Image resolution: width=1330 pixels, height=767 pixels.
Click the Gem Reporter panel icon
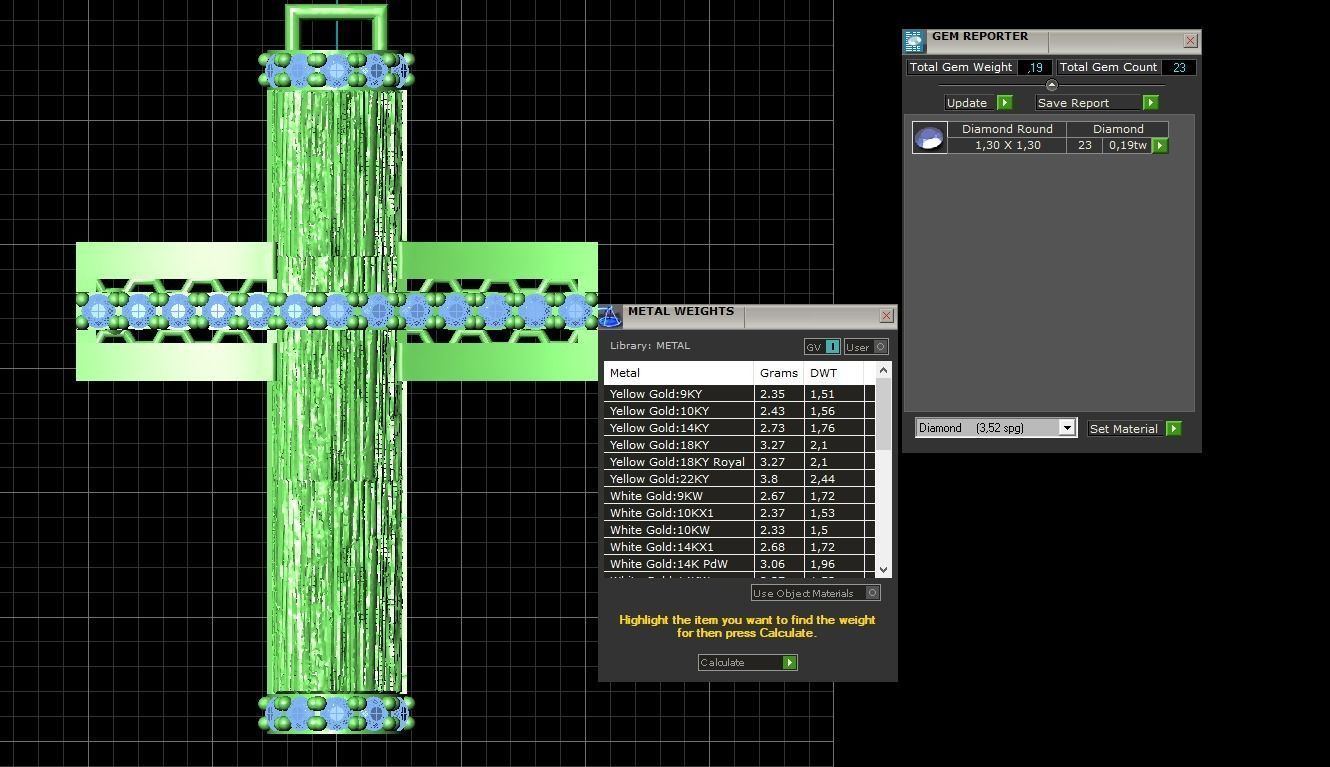tap(914, 41)
